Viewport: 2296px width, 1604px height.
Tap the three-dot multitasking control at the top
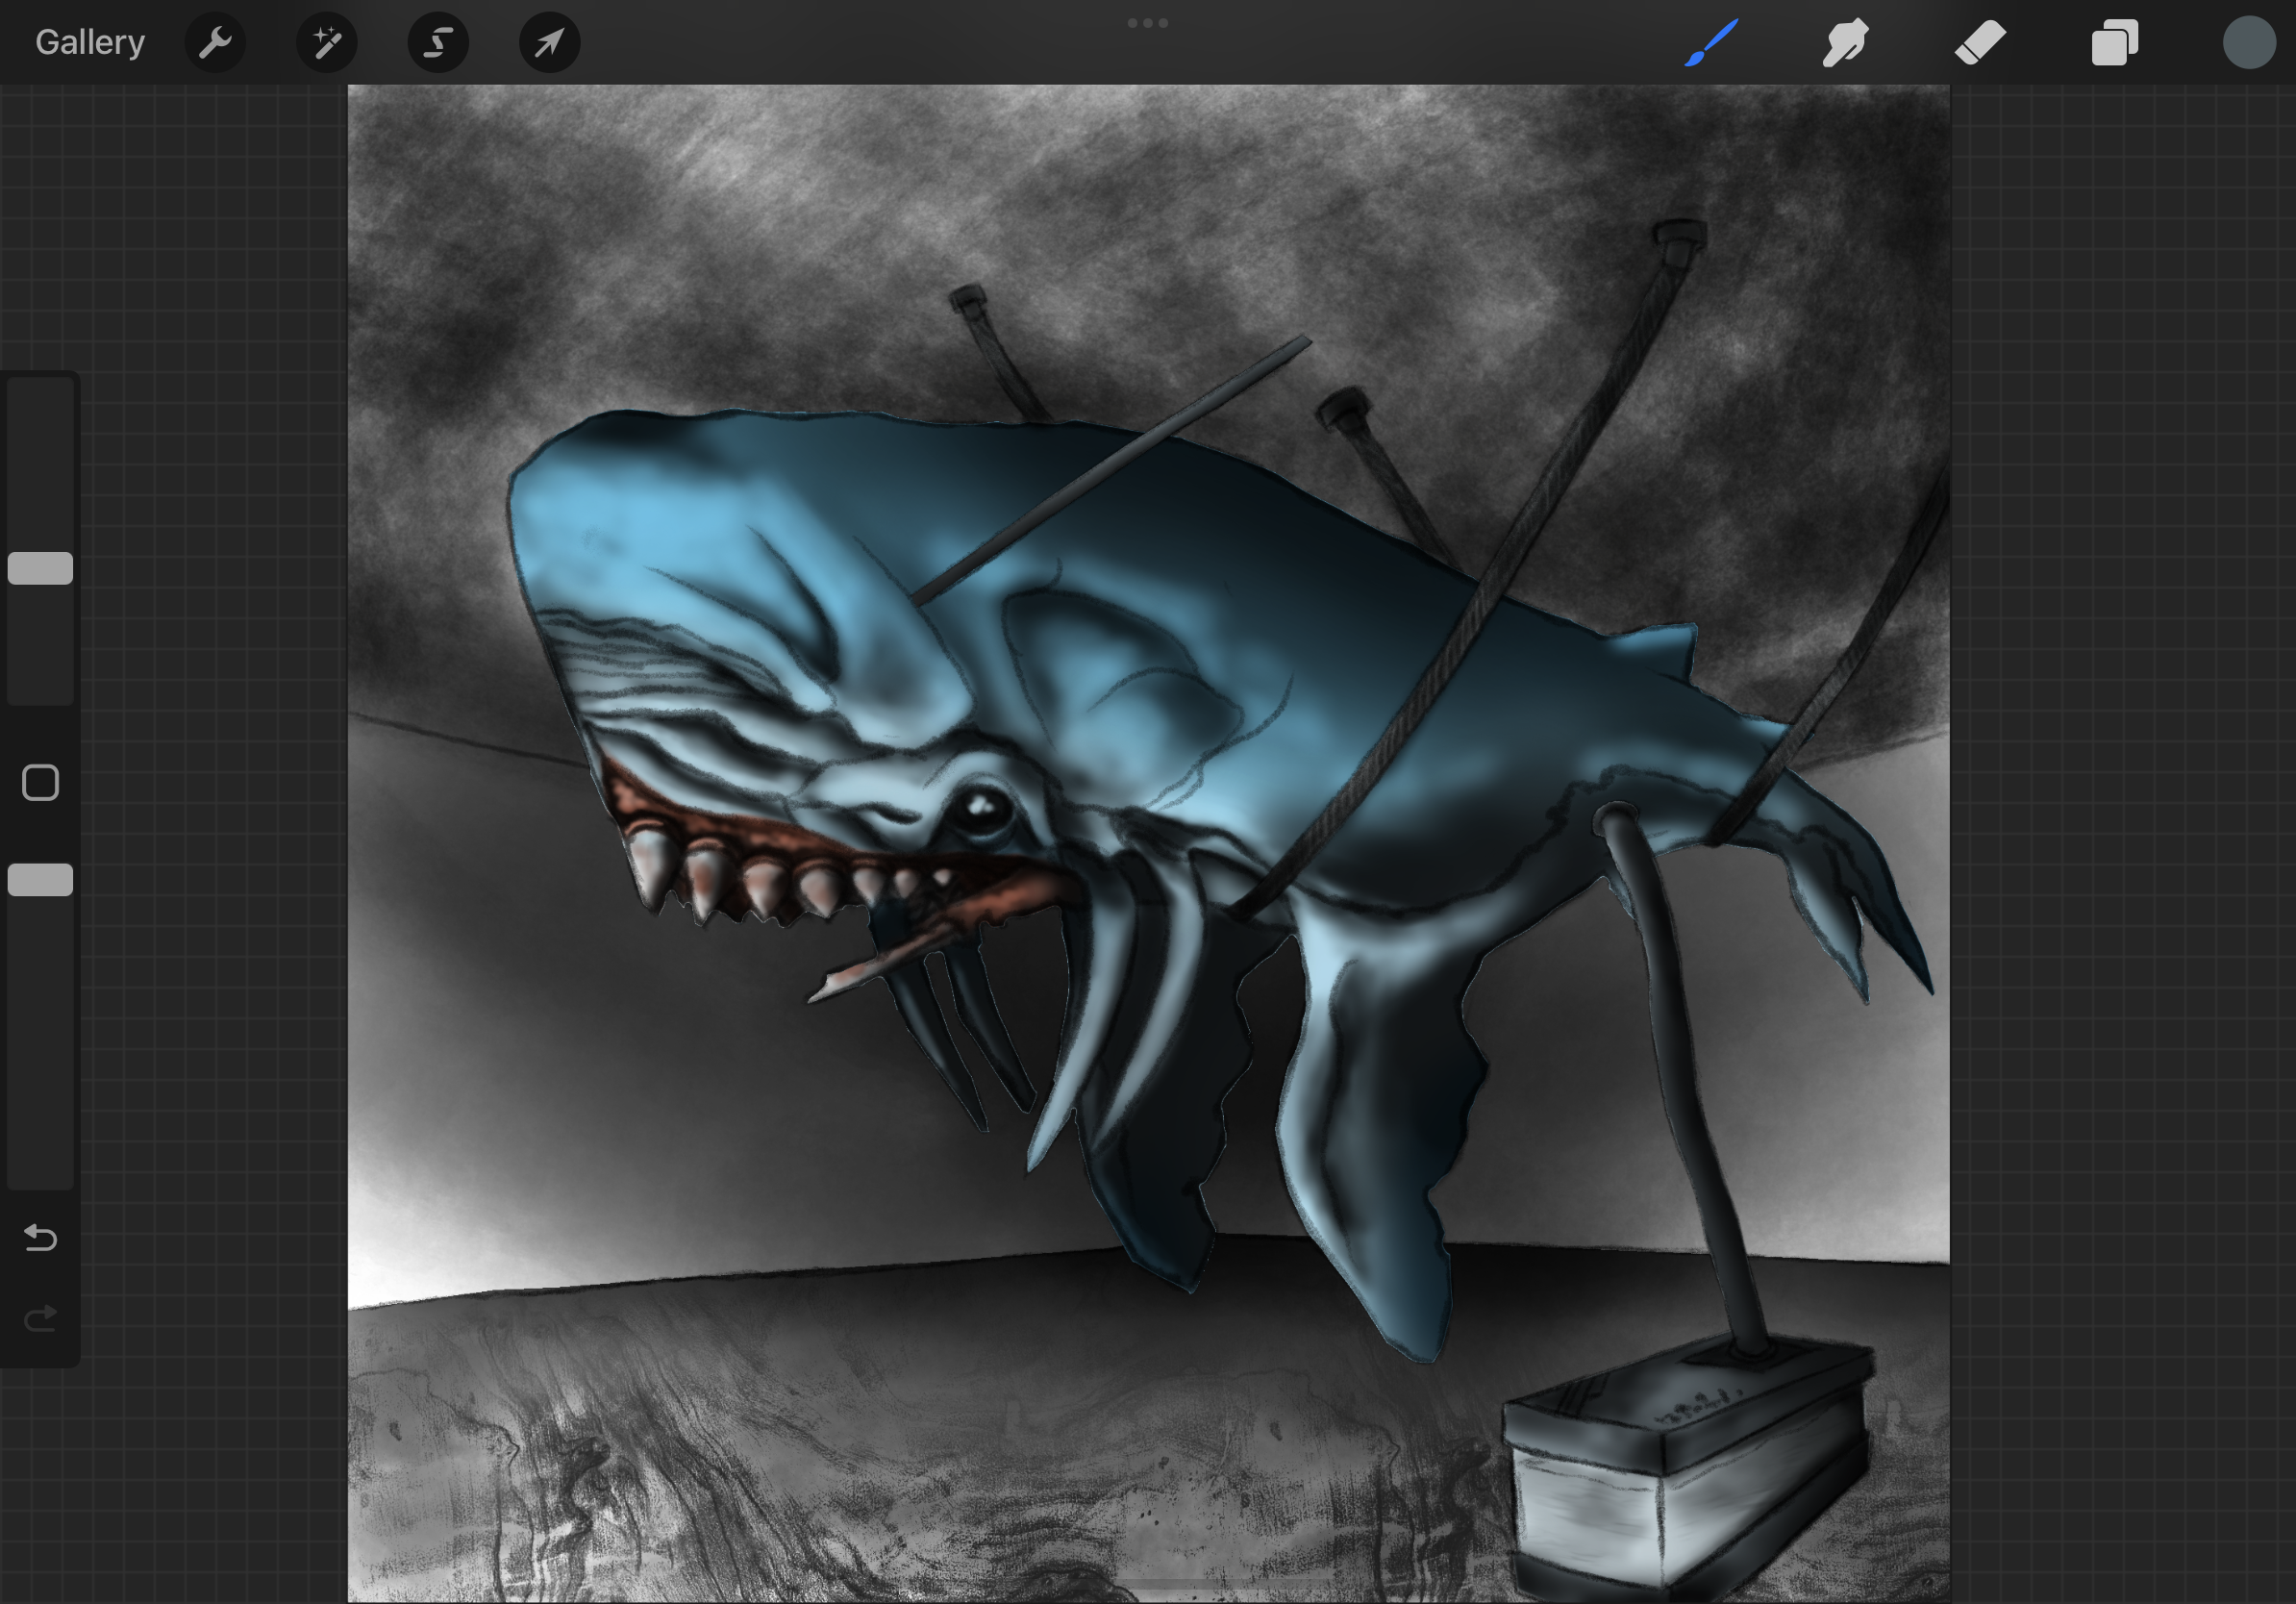[1147, 22]
